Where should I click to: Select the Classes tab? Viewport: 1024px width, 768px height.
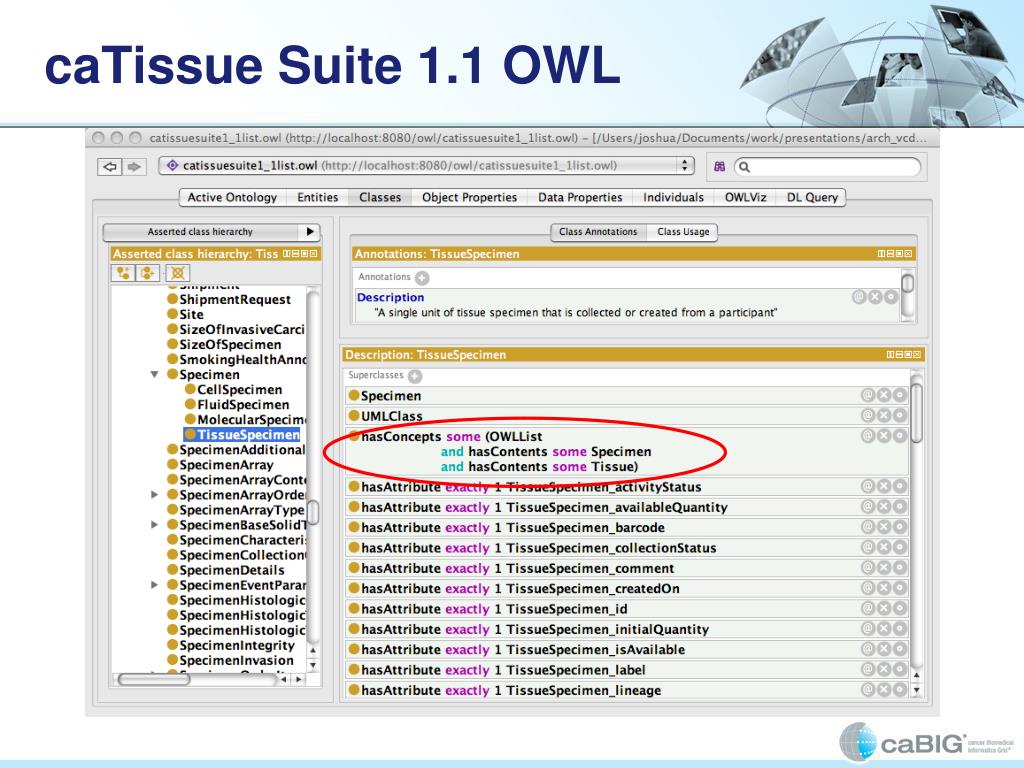click(x=380, y=197)
